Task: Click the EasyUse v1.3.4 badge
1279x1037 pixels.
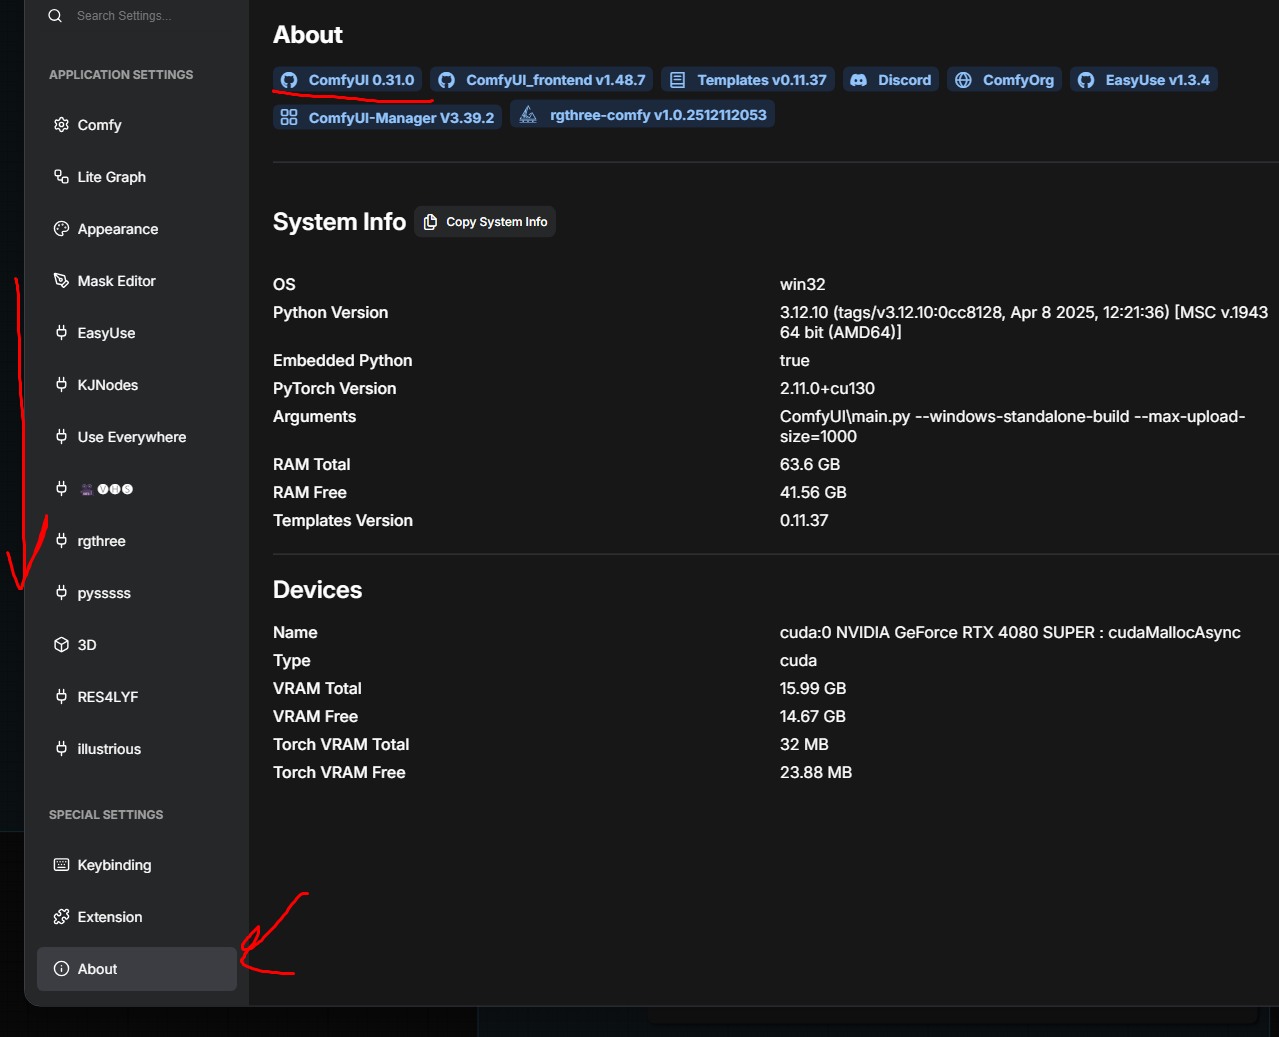Action: [x=1143, y=80]
